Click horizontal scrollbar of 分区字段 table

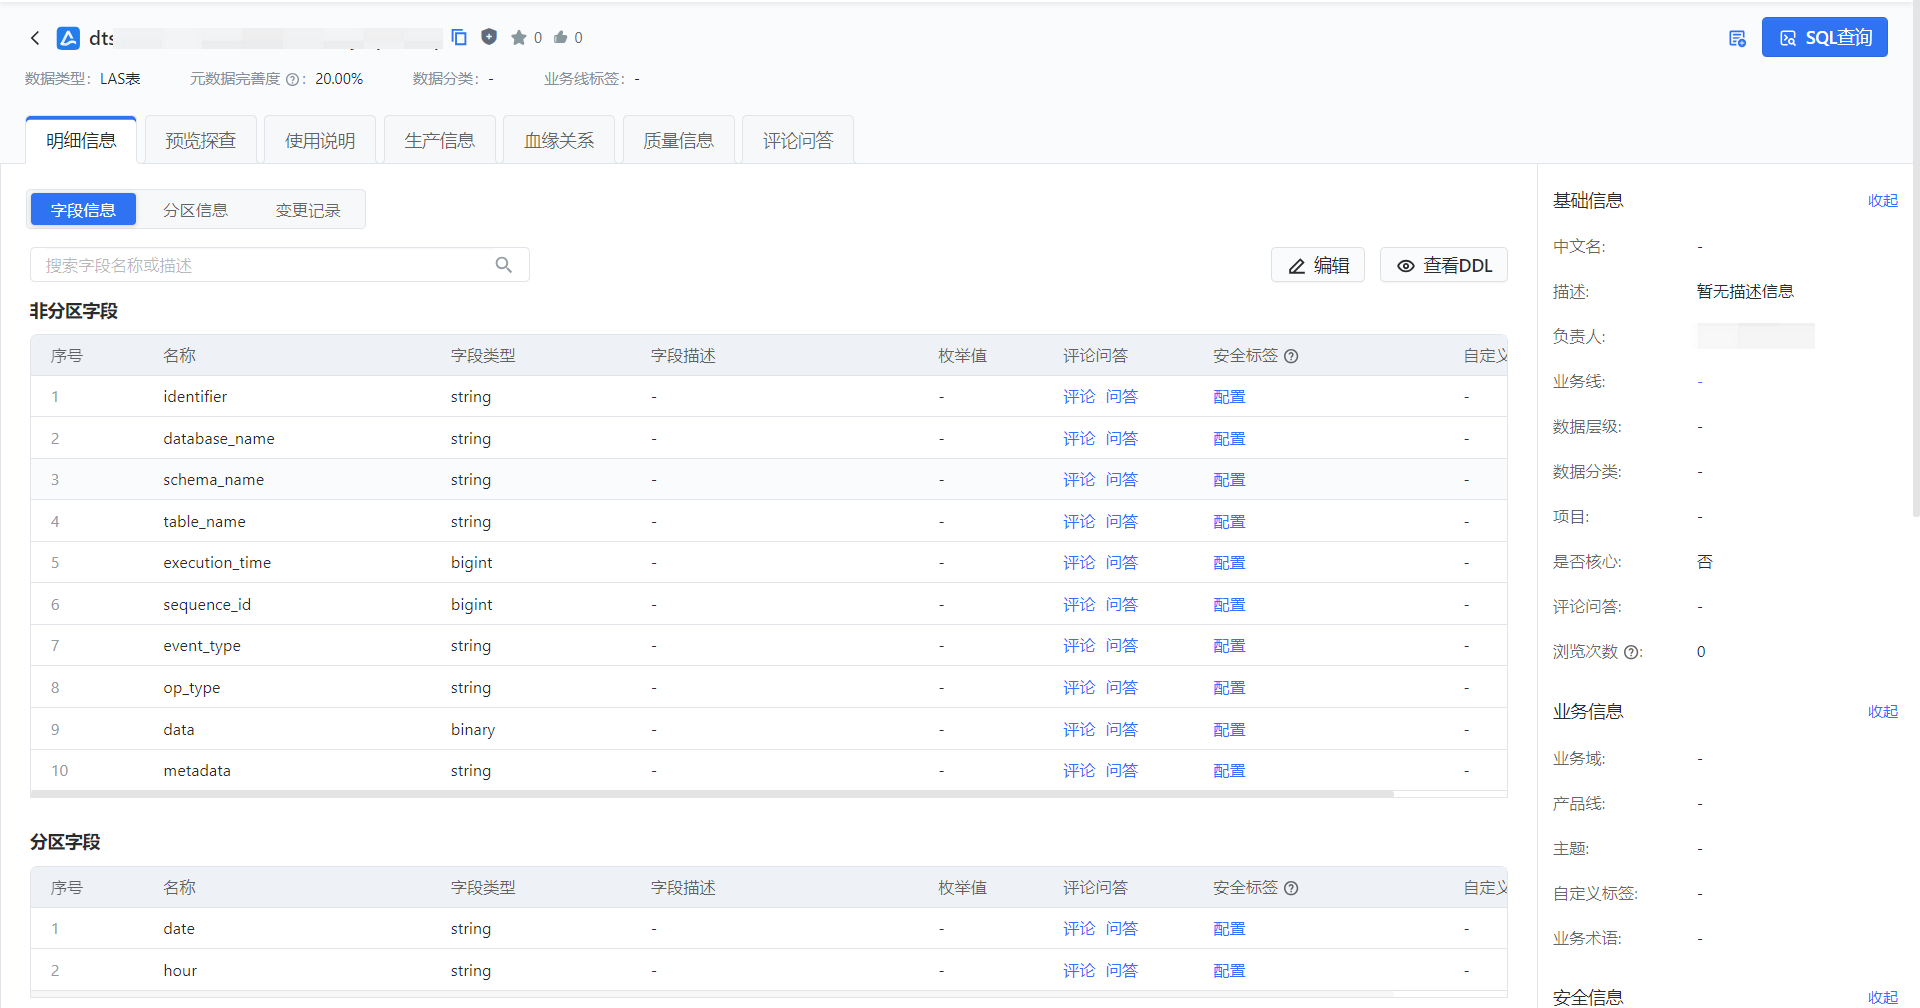click(712, 994)
